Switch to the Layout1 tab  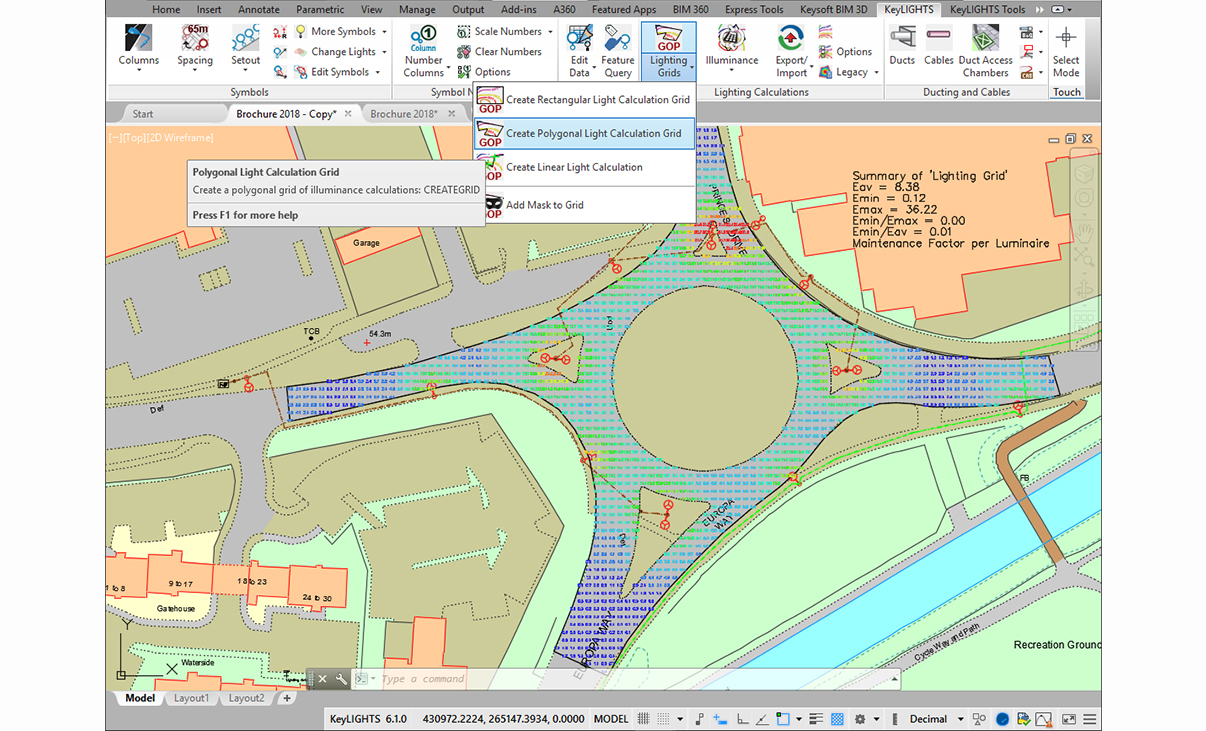click(190, 698)
